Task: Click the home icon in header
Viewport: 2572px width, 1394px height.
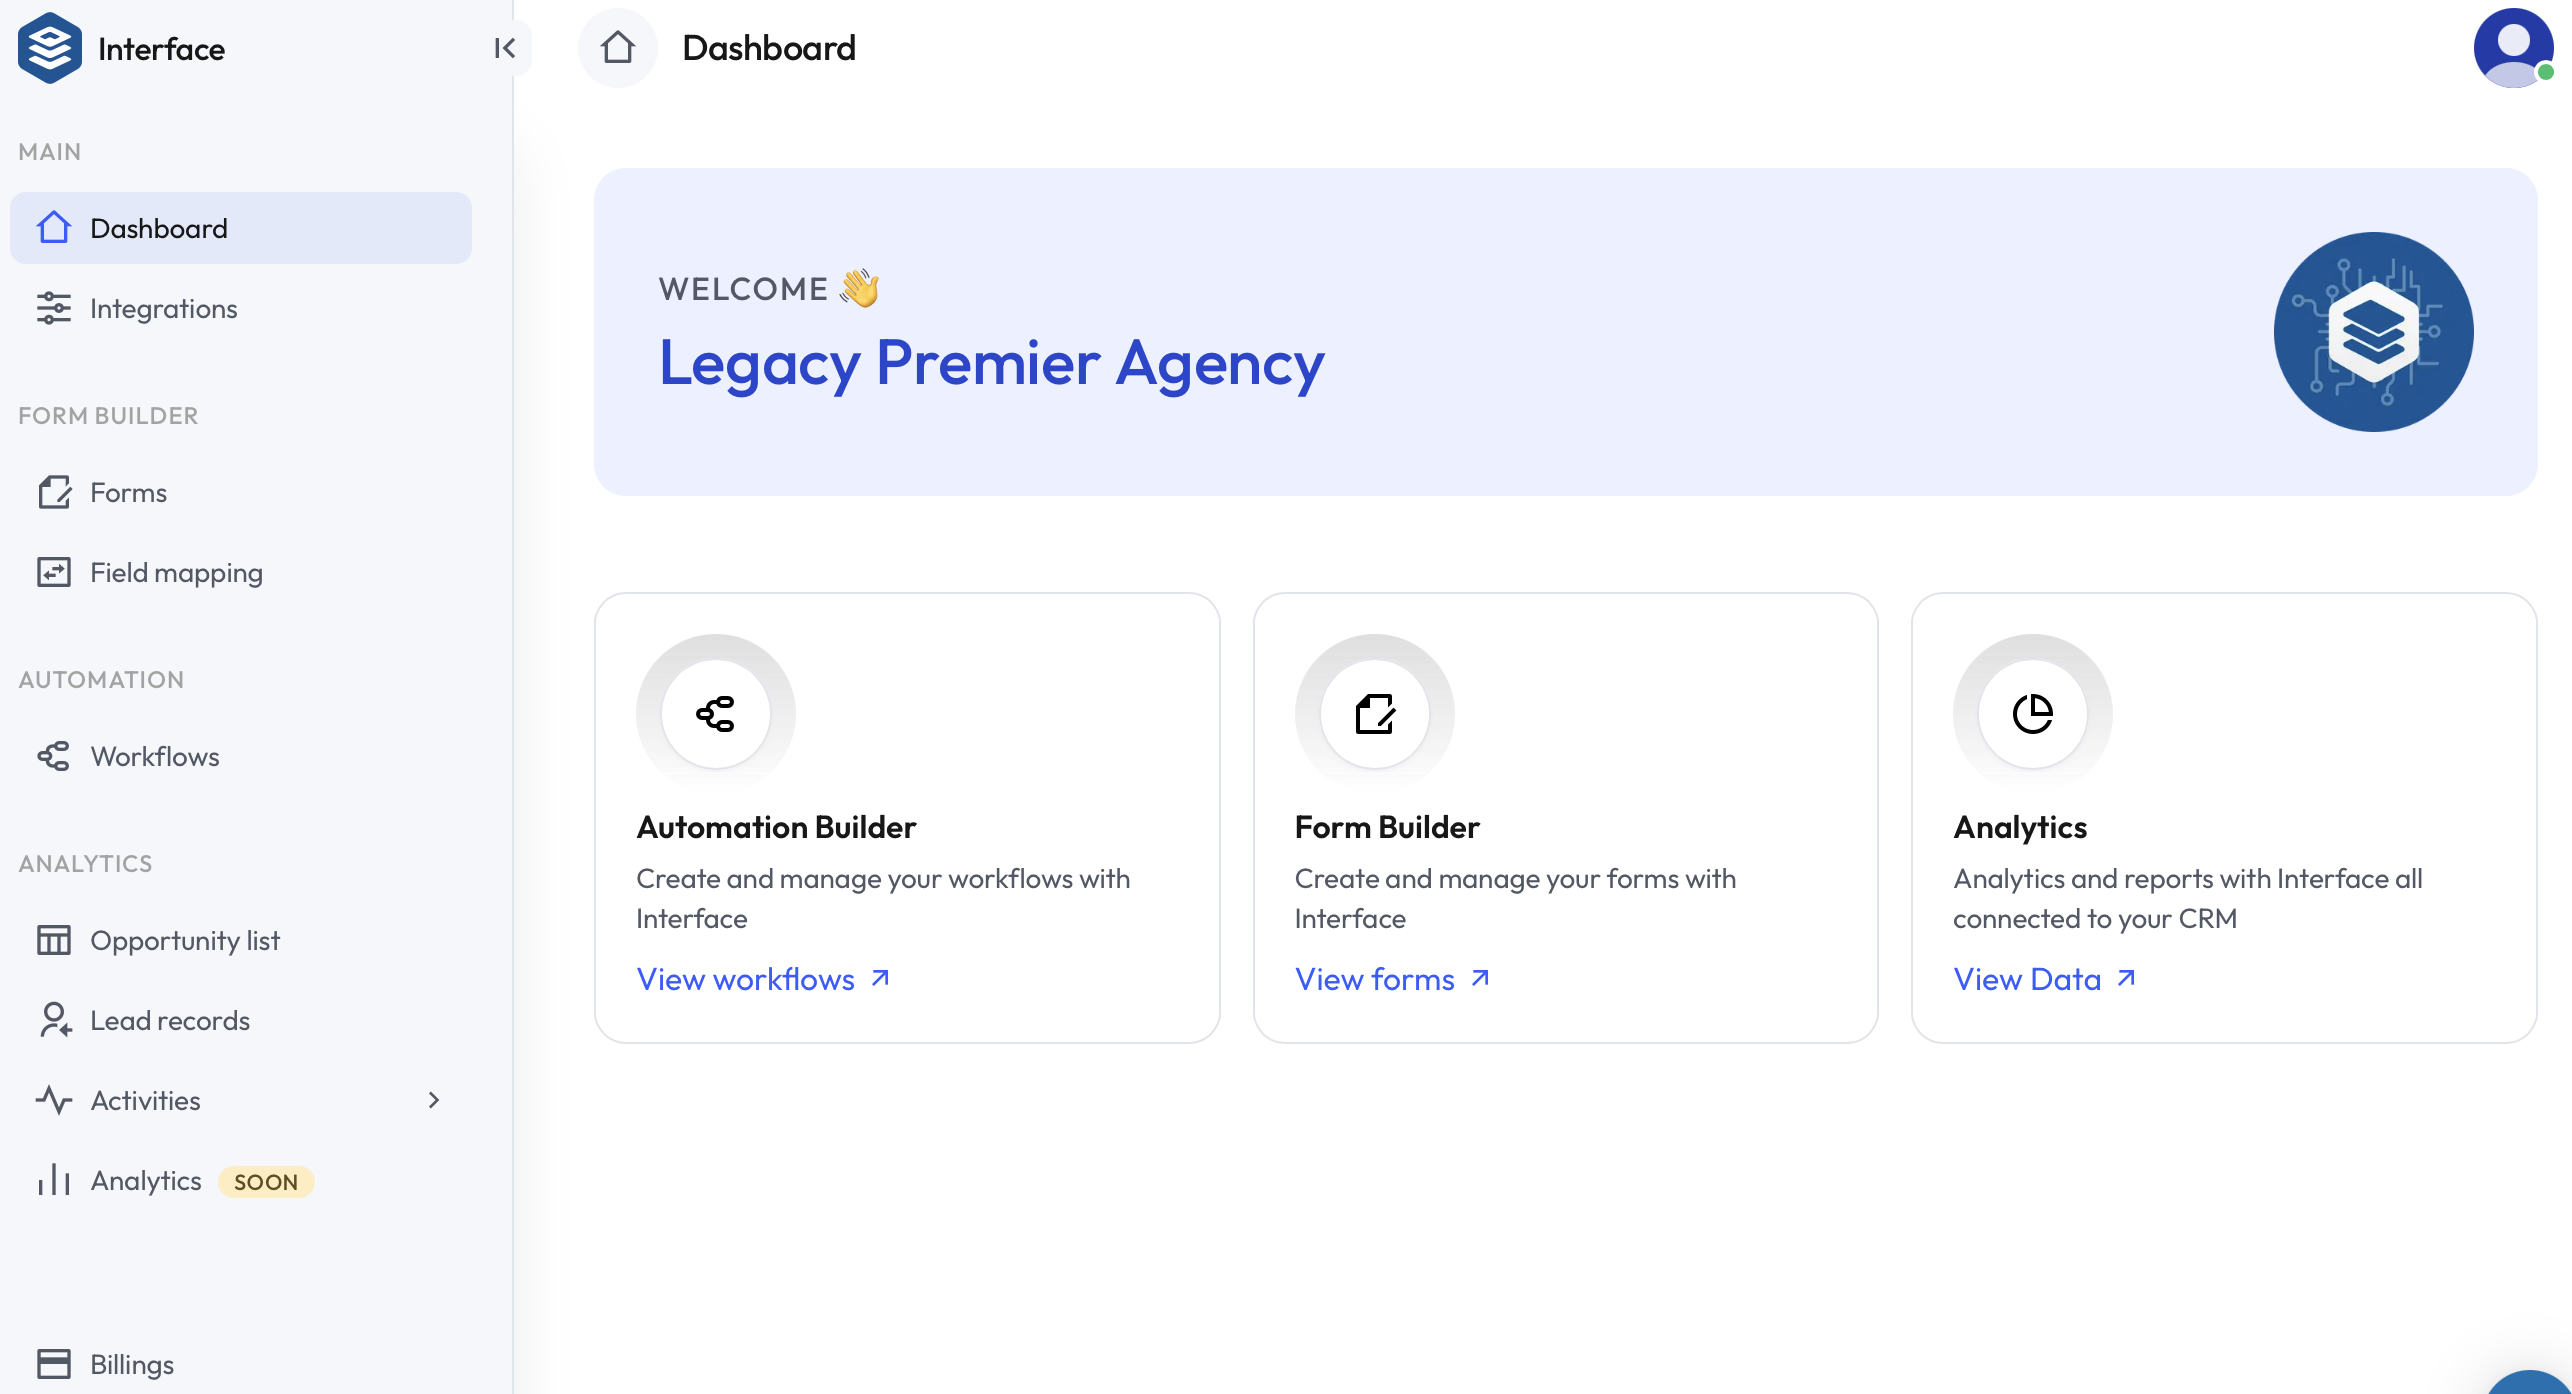Action: coord(618,48)
